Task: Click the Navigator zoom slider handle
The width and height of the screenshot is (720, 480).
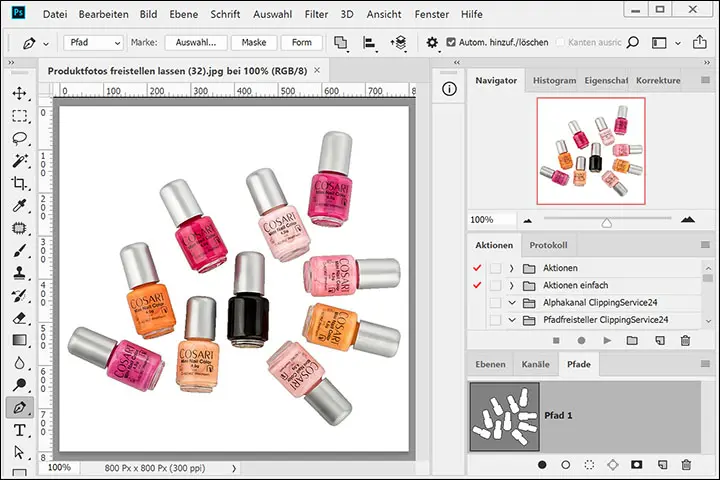Action: click(606, 222)
